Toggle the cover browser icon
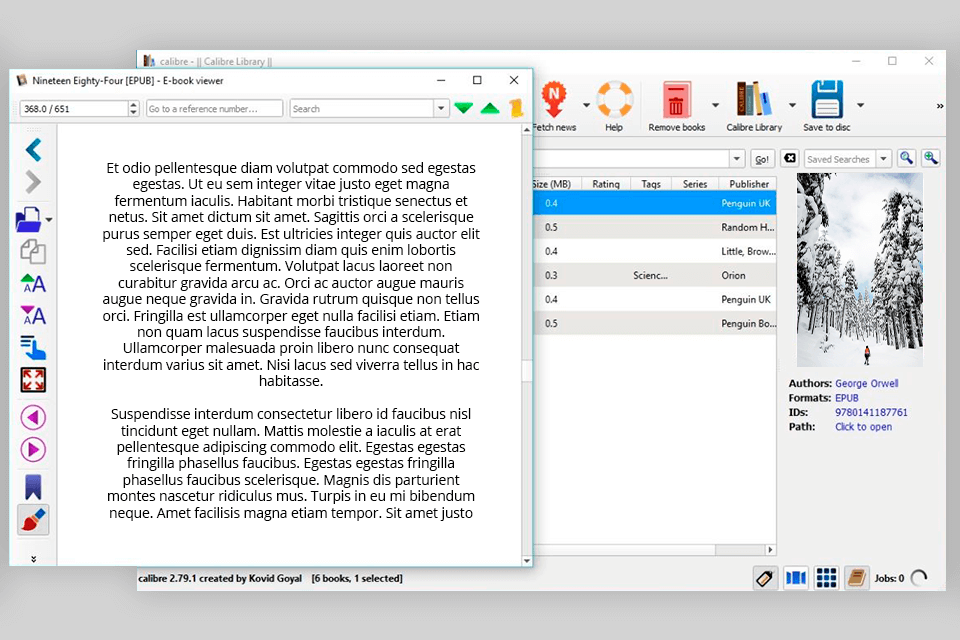 795,578
